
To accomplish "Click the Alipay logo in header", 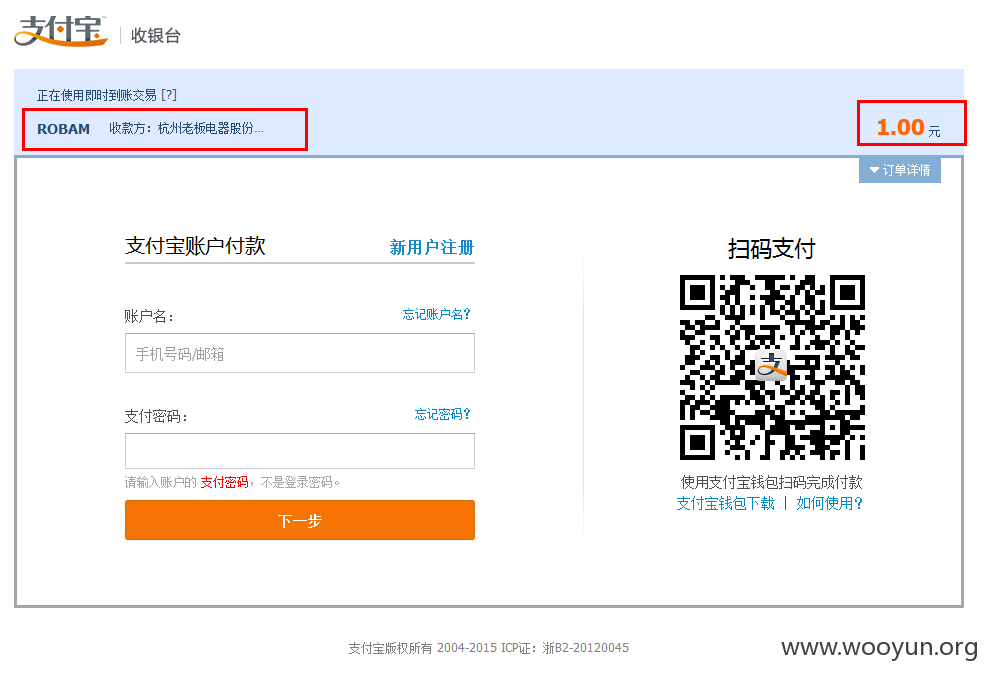I will click(x=61, y=30).
